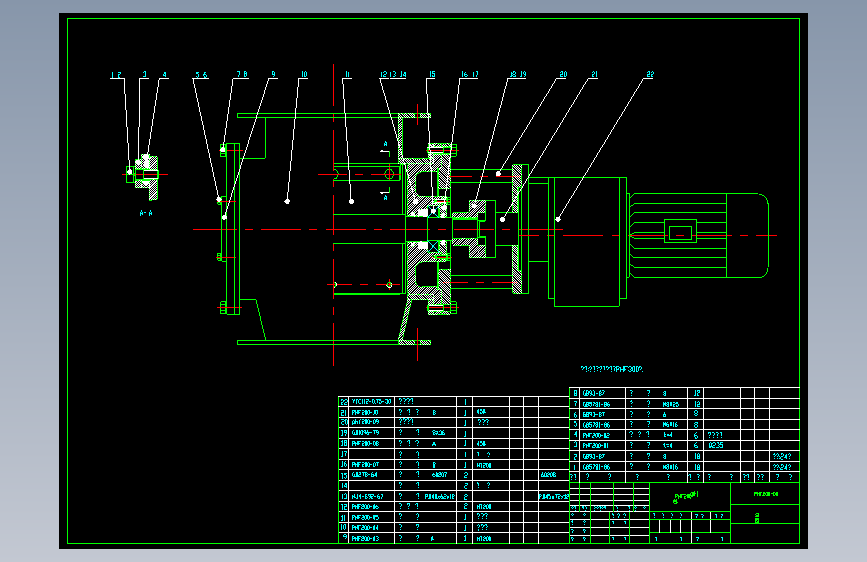Select row number "13" cell in parts list
Viewport: 867px width, 562px height.
click(x=344, y=497)
